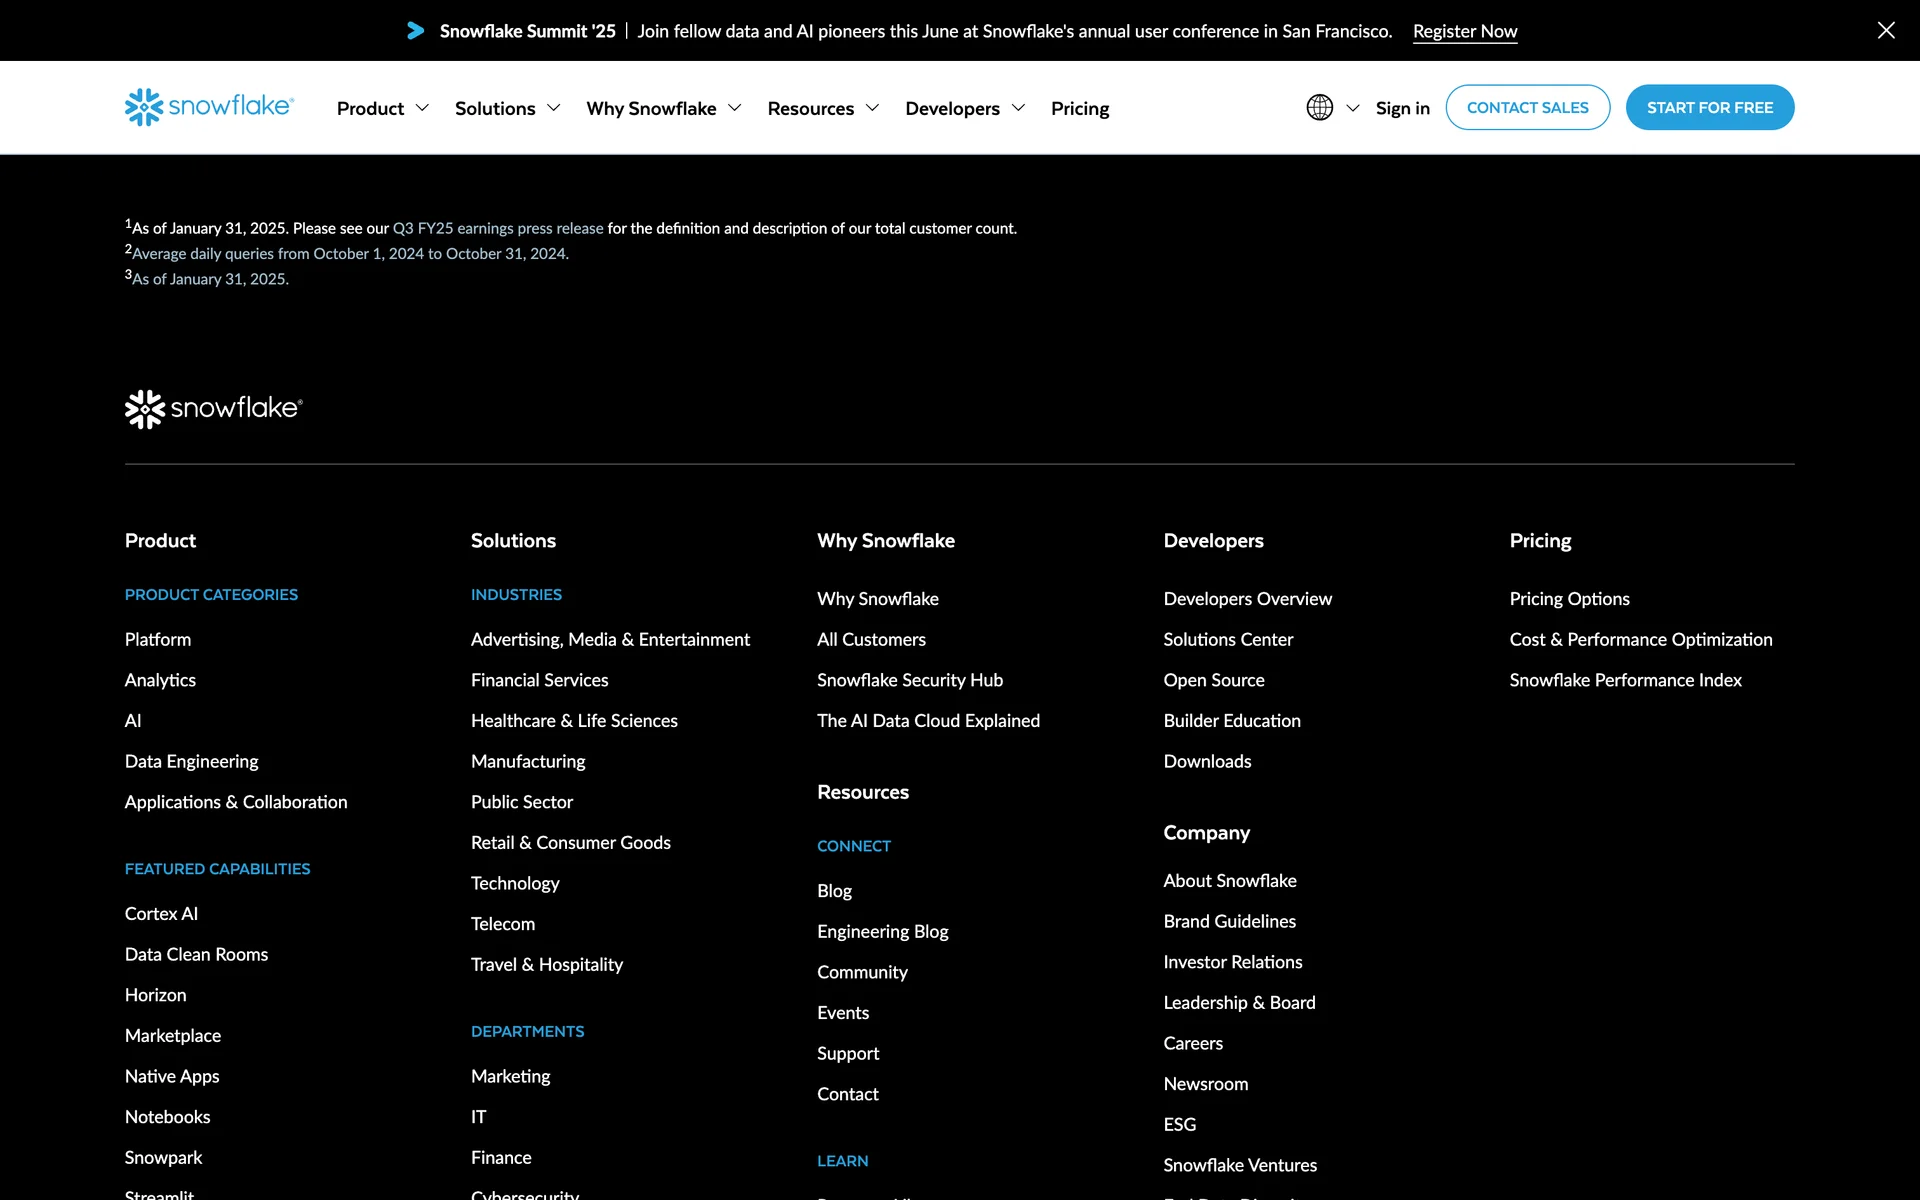The height and width of the screenshot is (1200, 1920).
Task: Open the Developers dropdown chevron
Action: click(x=1018, y=108)
